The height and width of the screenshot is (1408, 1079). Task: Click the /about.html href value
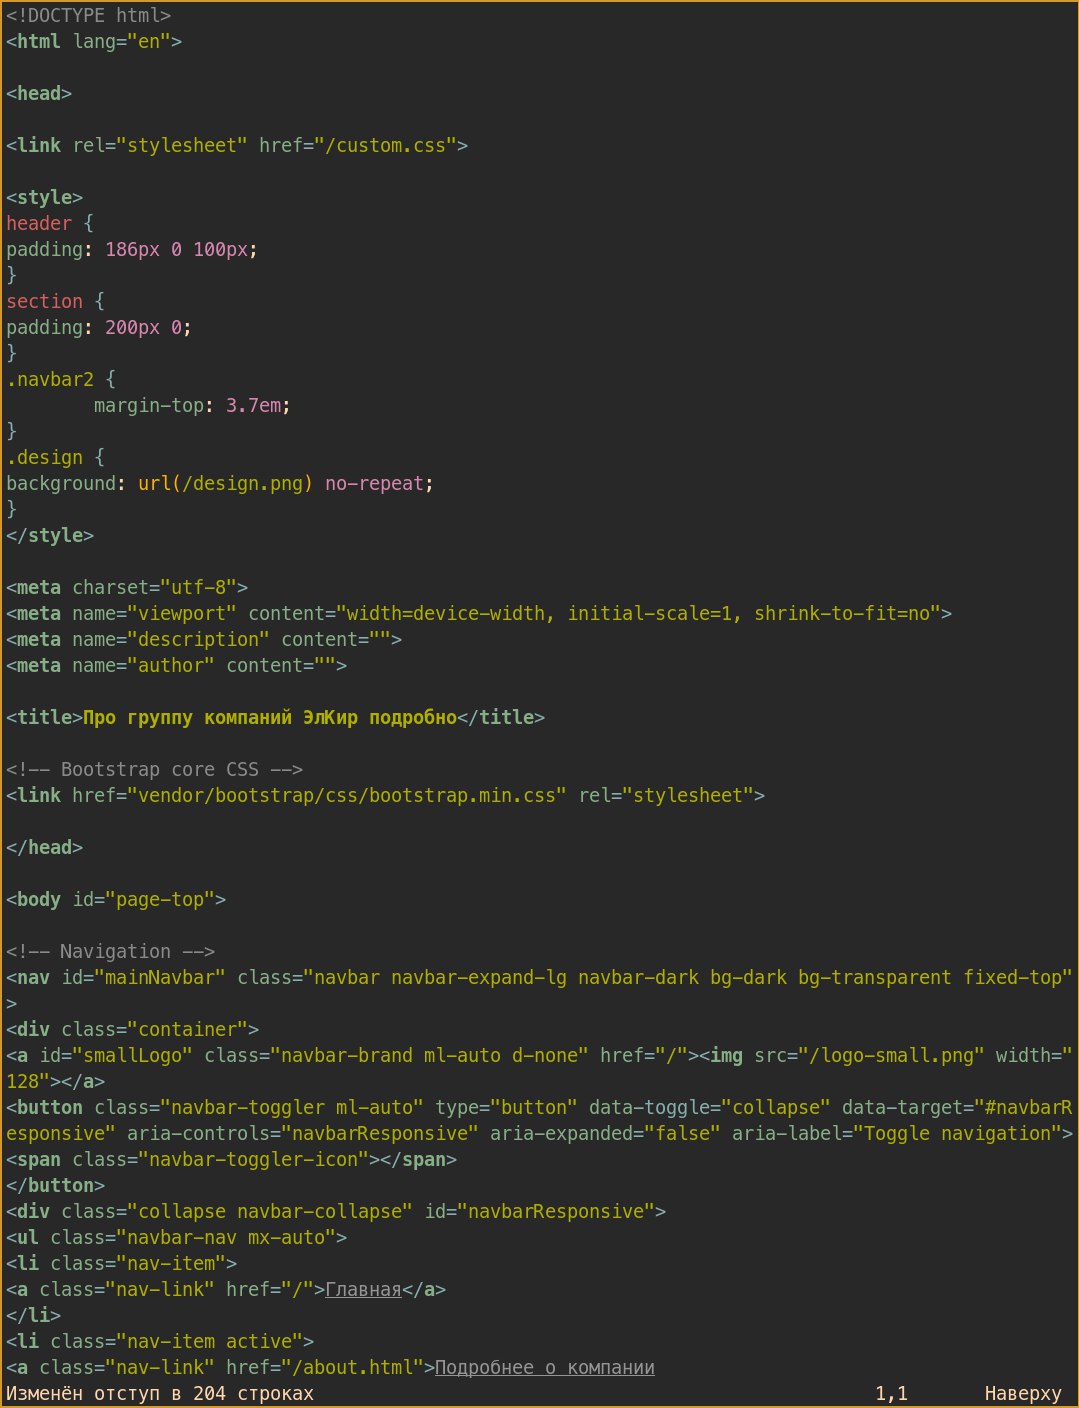(352, 1367)
